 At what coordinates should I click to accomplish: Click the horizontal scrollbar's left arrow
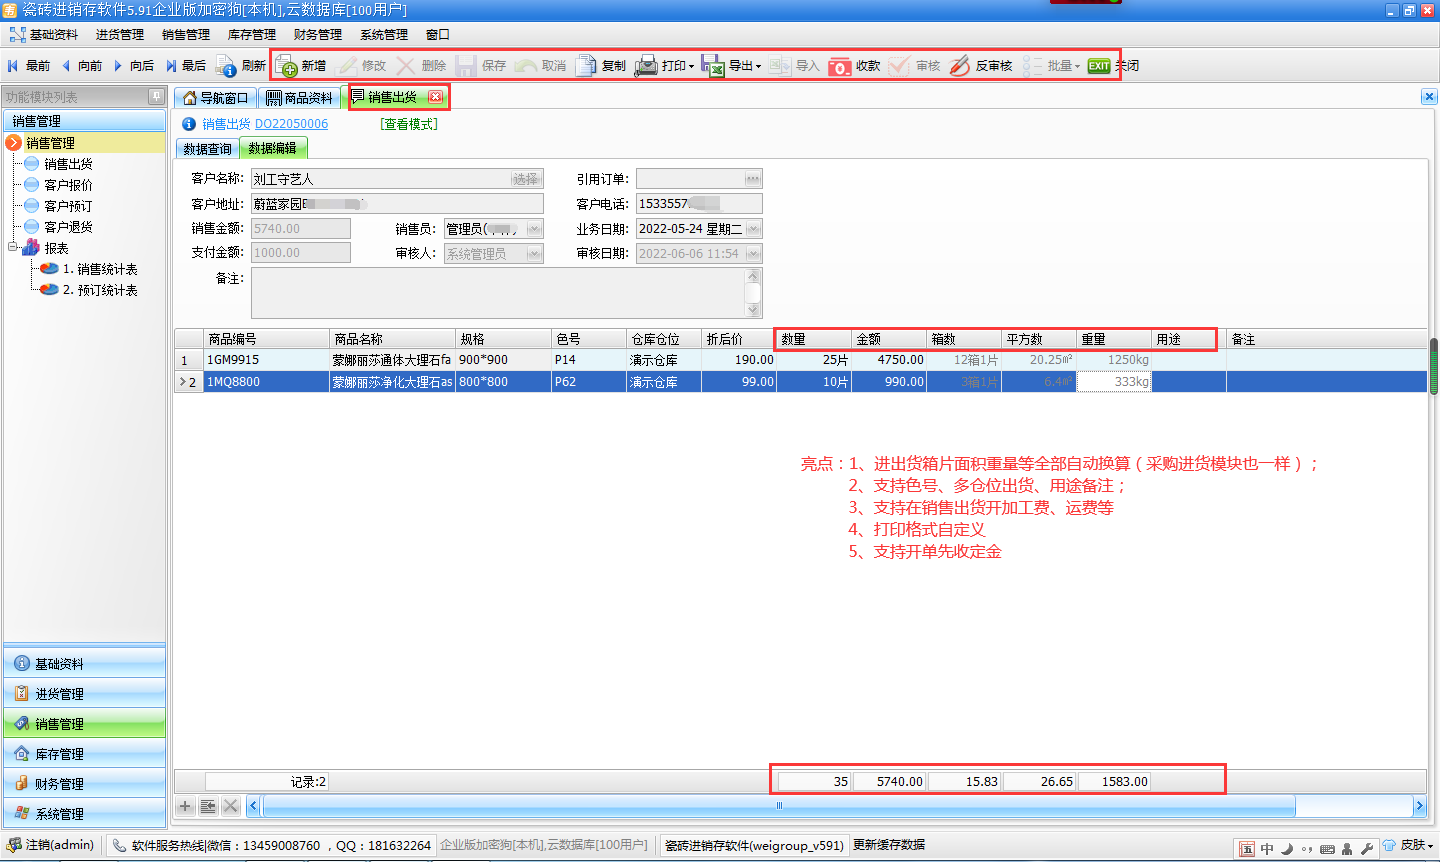pyautogui.click(x=253, y=806)
